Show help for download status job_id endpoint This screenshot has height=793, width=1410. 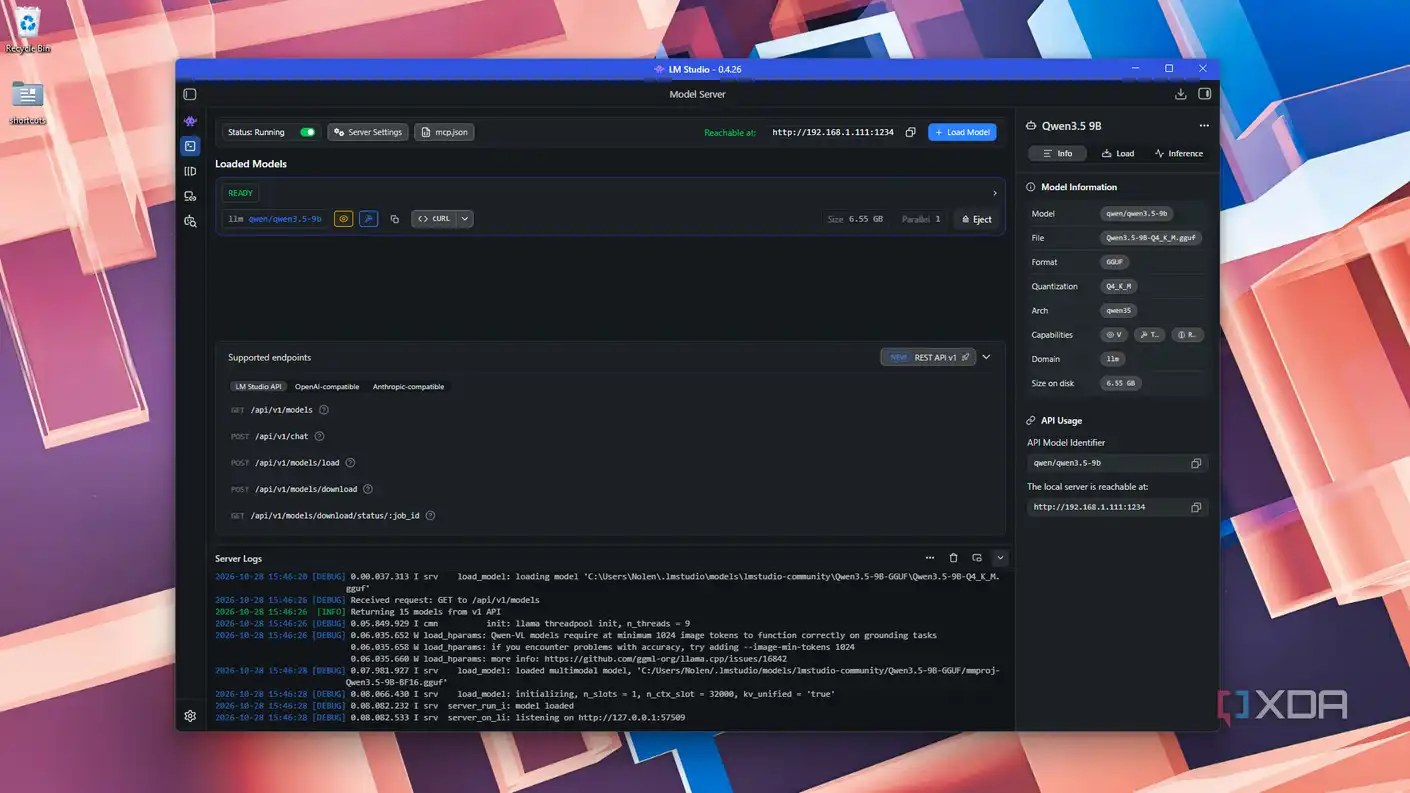point(431,516)
